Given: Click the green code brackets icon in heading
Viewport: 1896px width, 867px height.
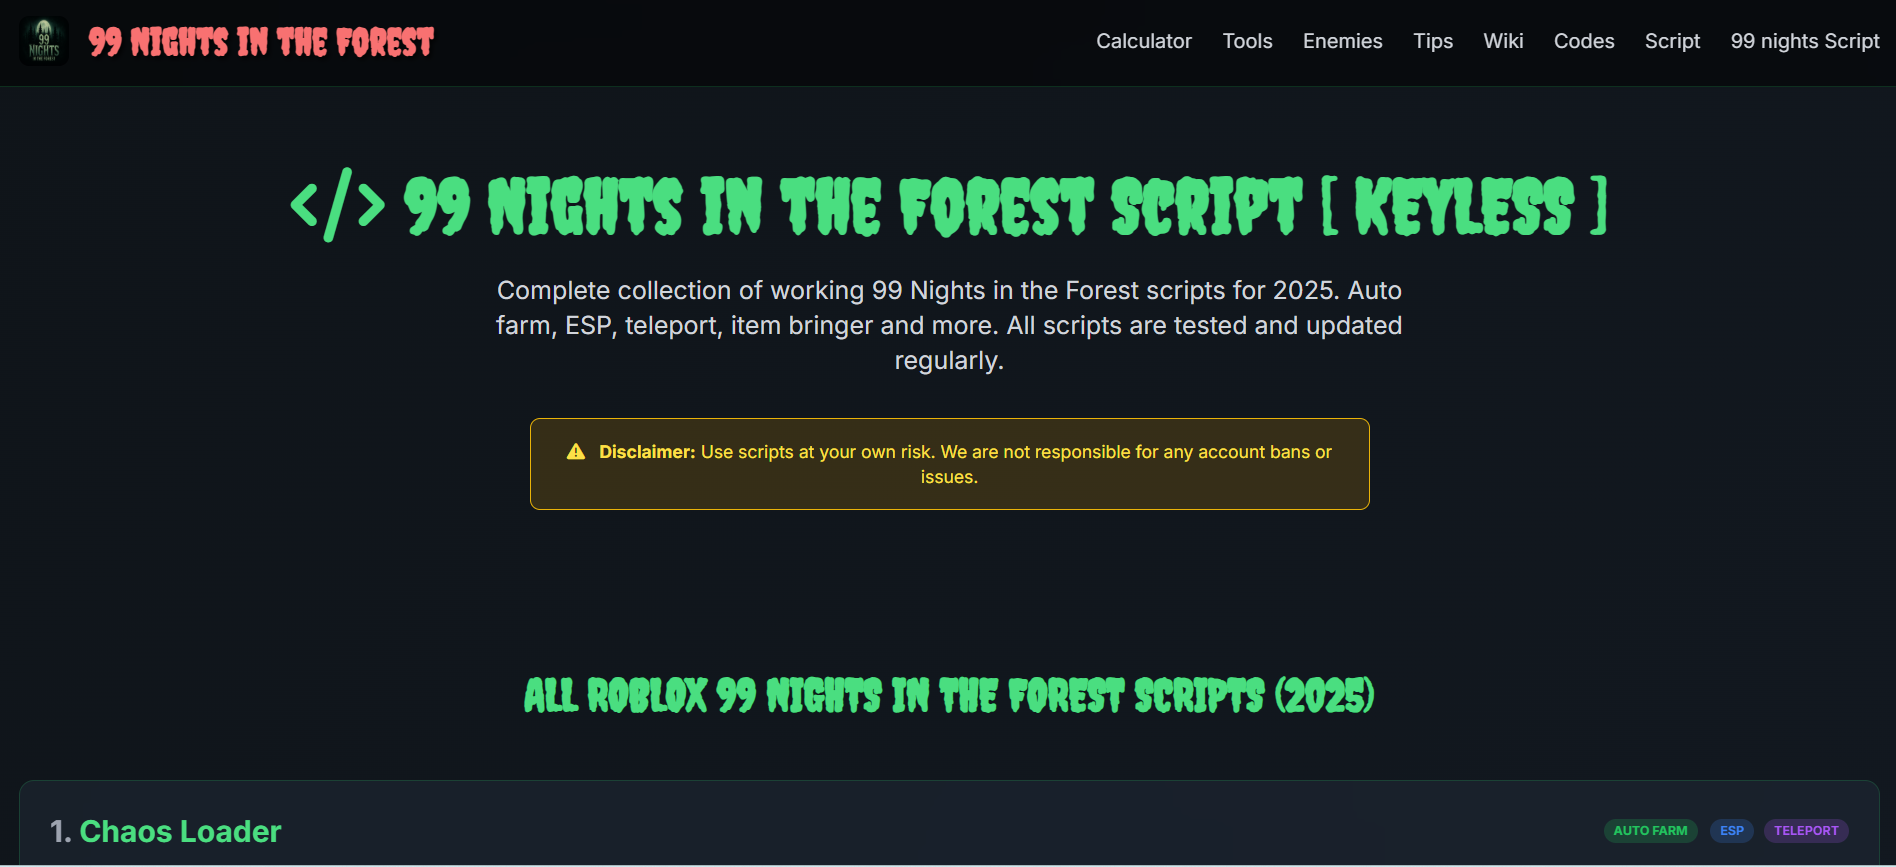Looking at the screenshot, I should click(x=338, y=204).
